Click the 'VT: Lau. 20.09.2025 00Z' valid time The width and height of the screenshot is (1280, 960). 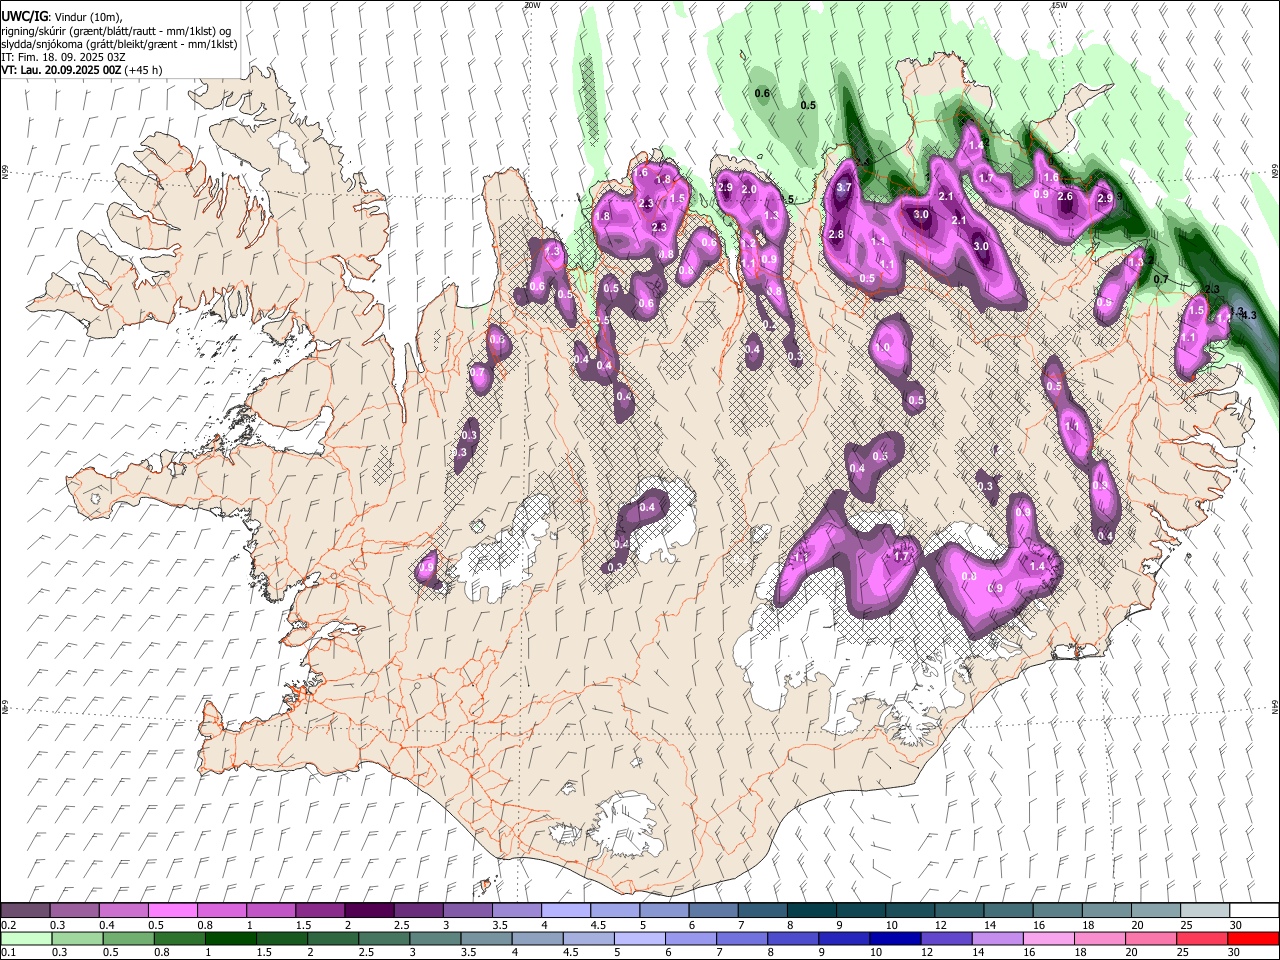62,70
